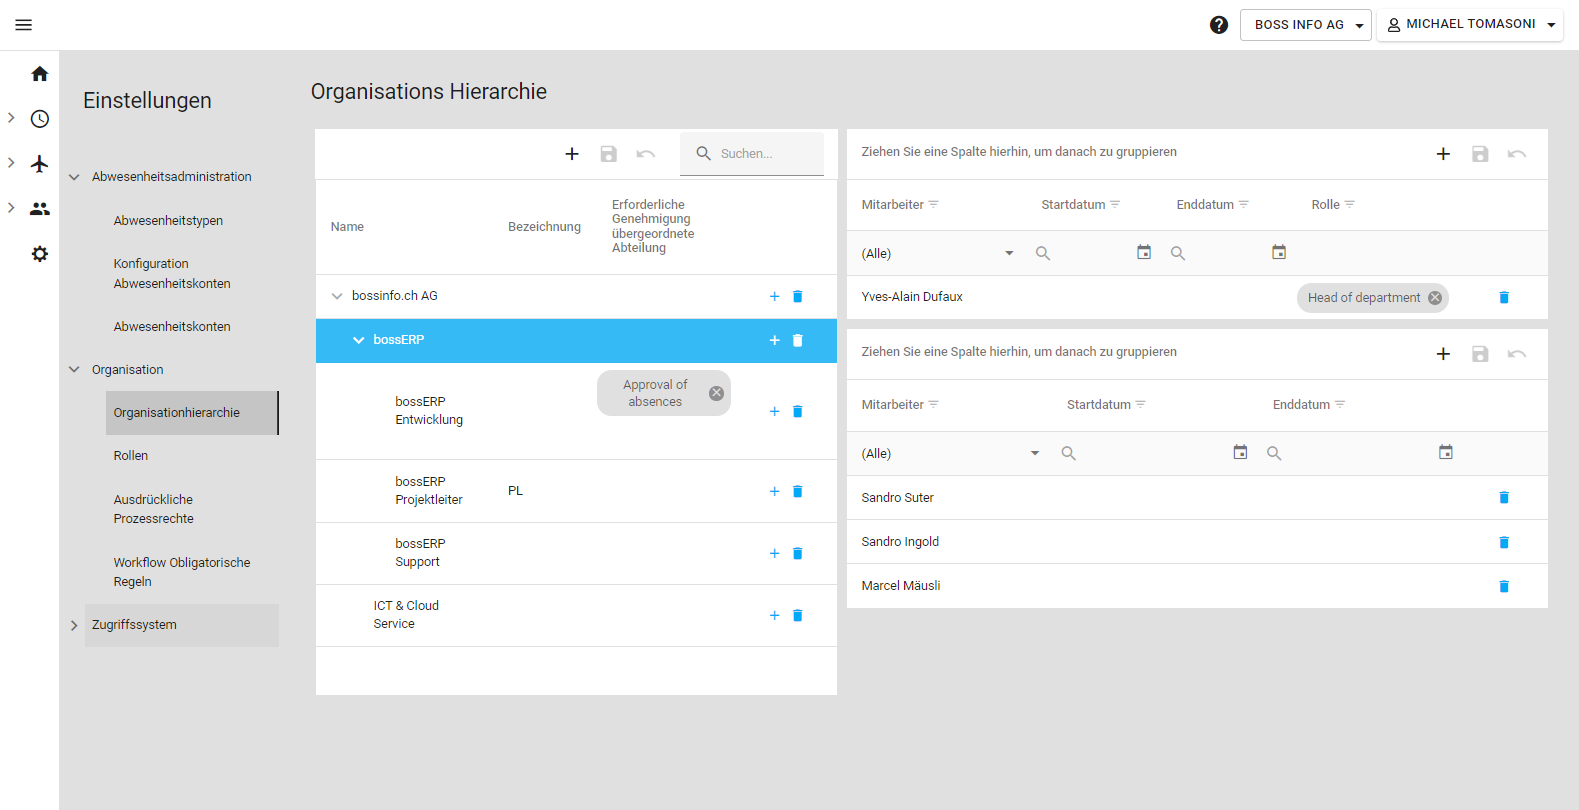Add a new organisation unit in hierarchy toolbar
This screenshot has height=810, width=1579.
[572, 154]
